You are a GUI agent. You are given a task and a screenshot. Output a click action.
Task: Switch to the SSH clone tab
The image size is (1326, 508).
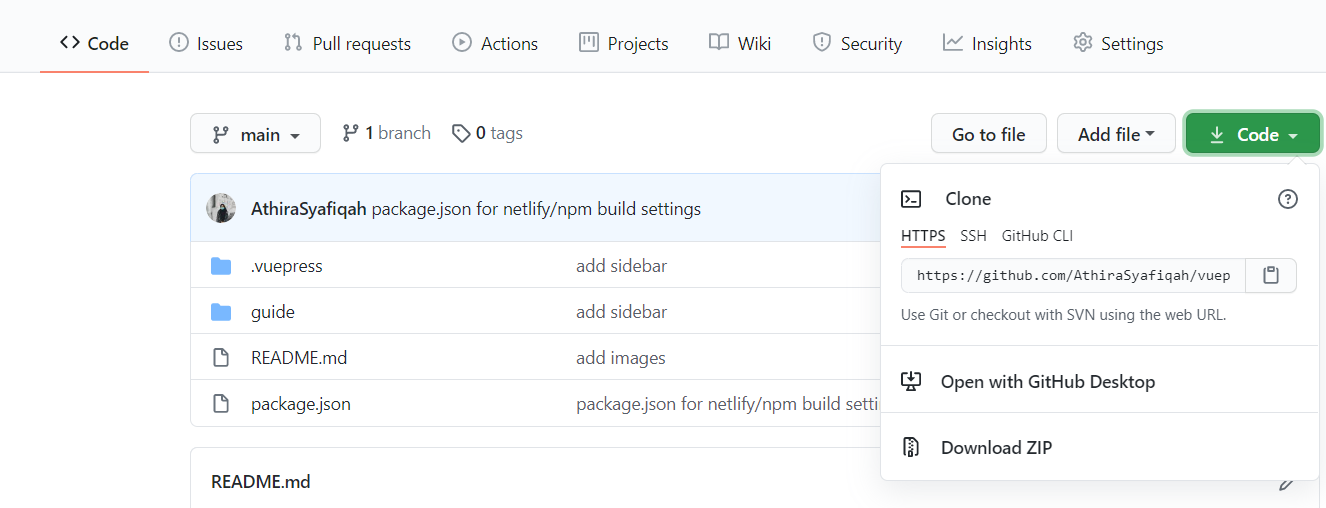coord(973,236)
